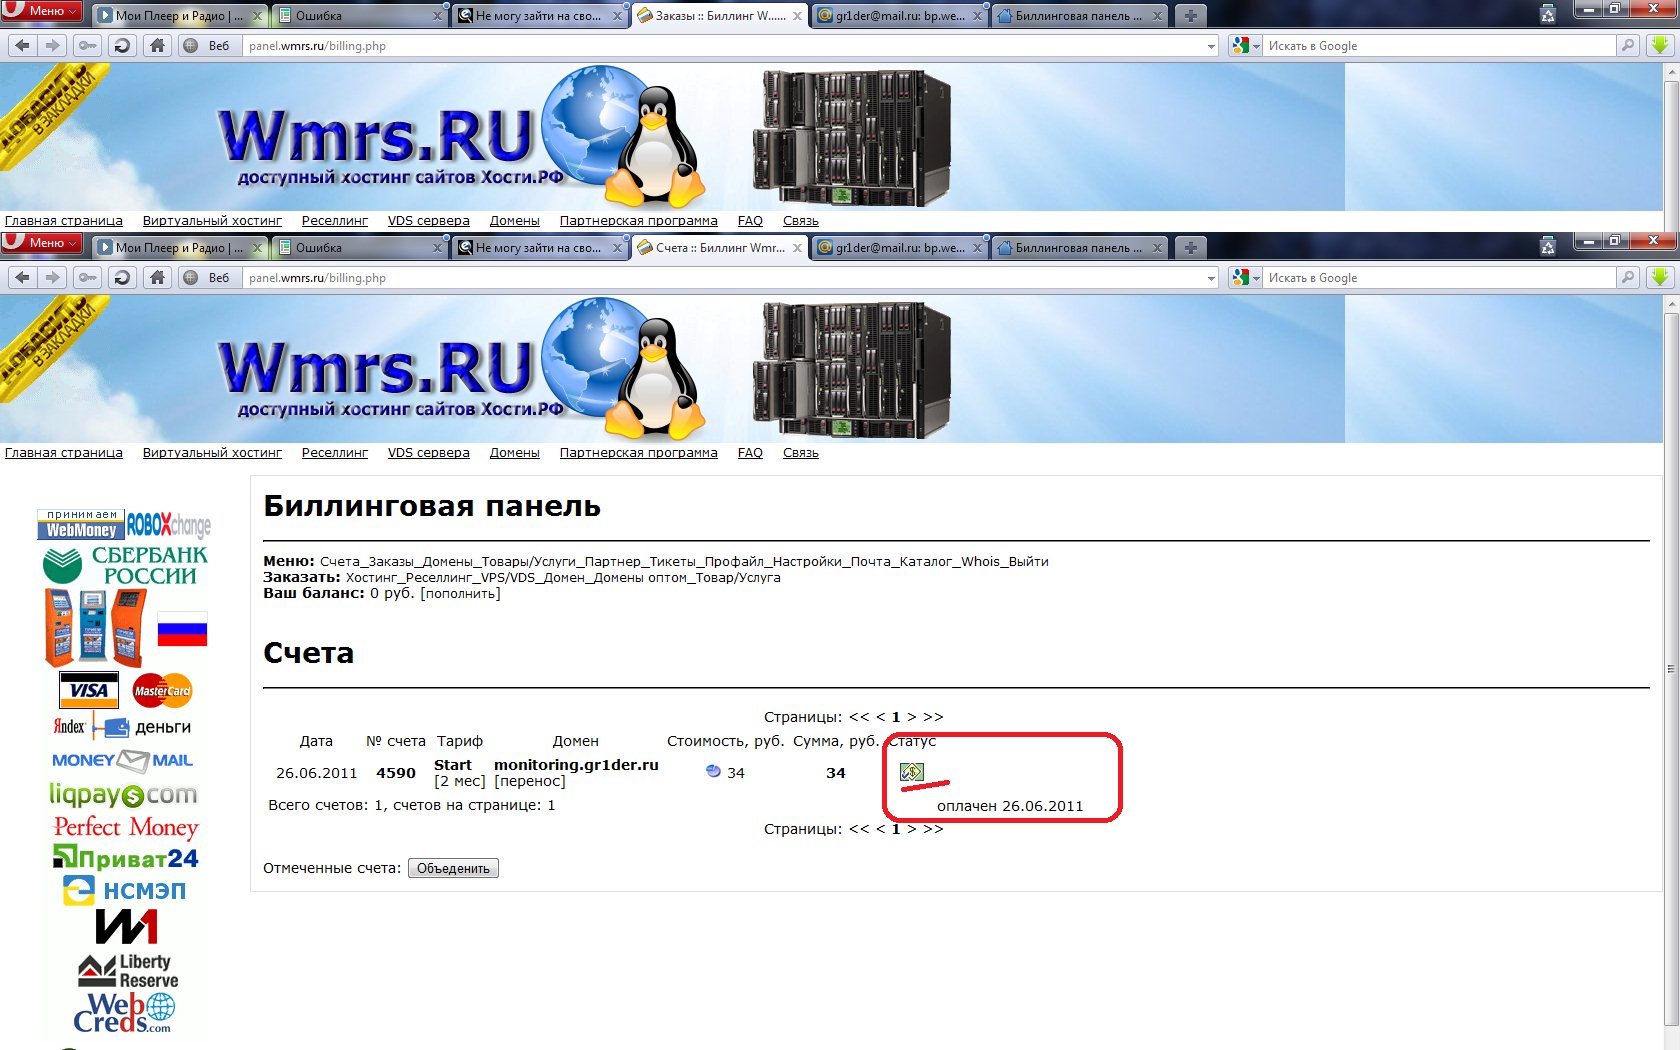
Task: Click the [пополнить] balance link
Action: [460, 594]
